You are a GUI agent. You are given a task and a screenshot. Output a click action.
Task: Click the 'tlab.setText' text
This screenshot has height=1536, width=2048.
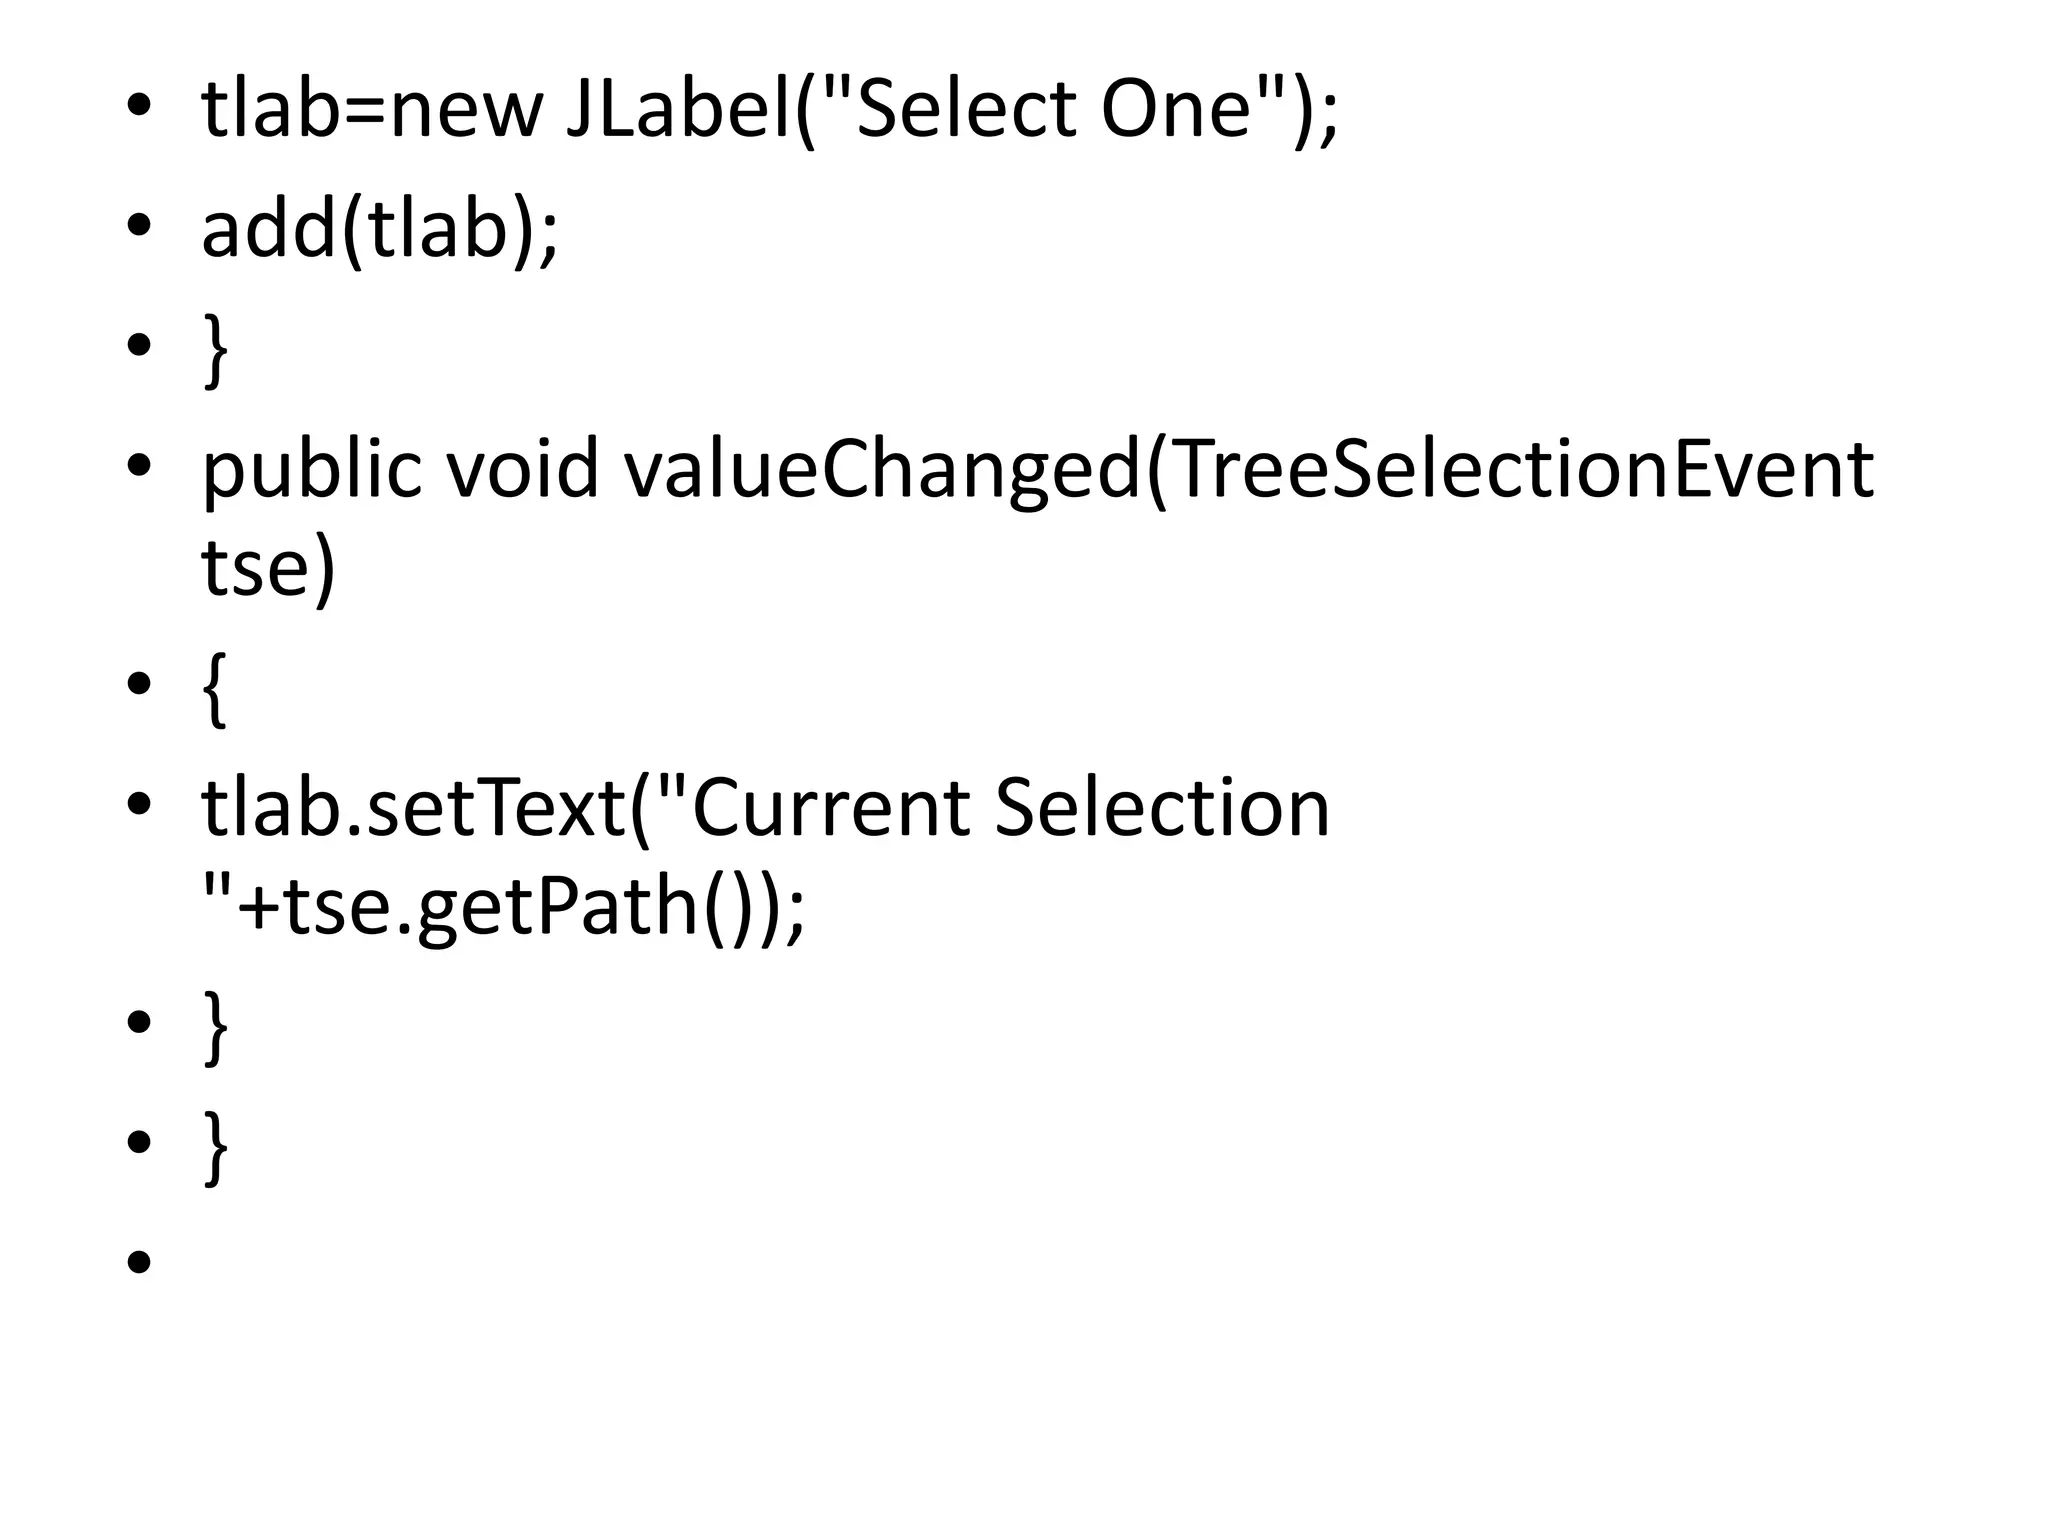pyautogui.click(x=414, y=807)
